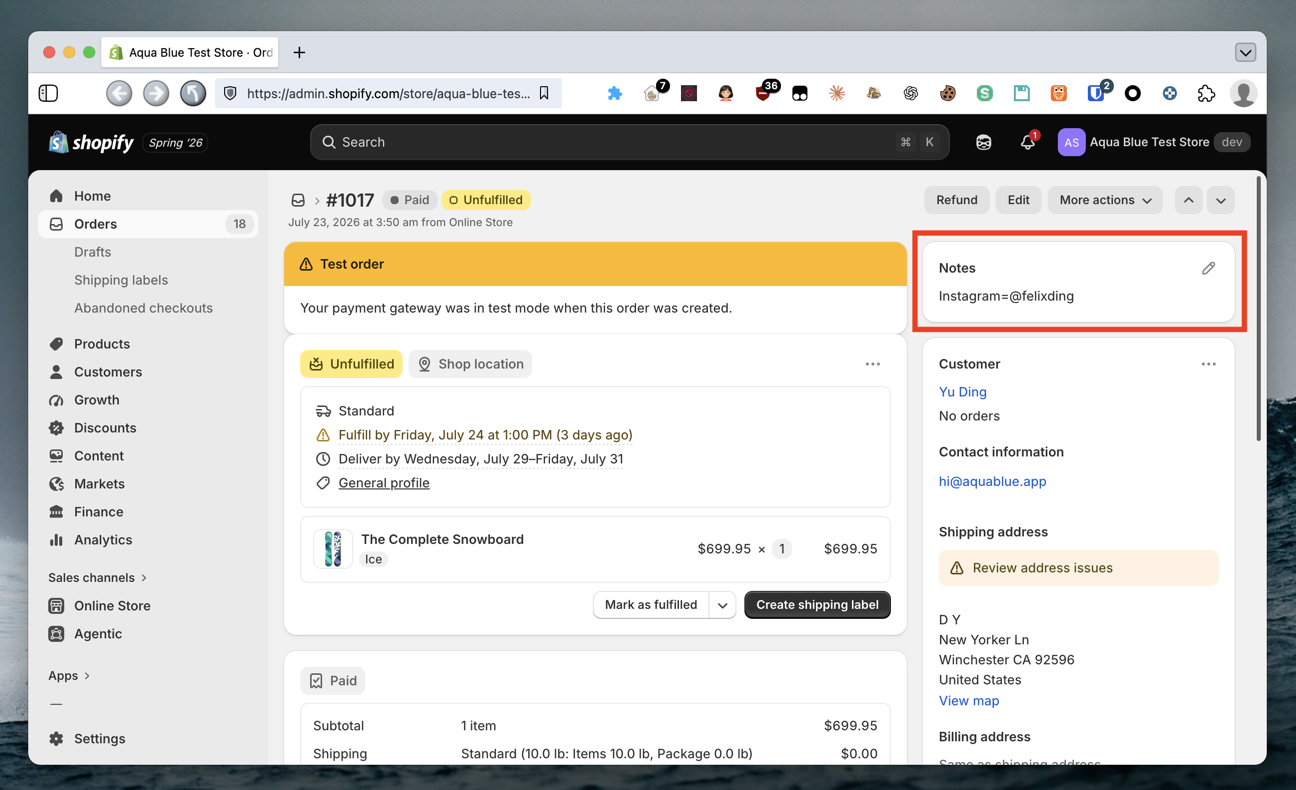
Task: Click the Shop location chip
Action: click(x=470, y=364)
